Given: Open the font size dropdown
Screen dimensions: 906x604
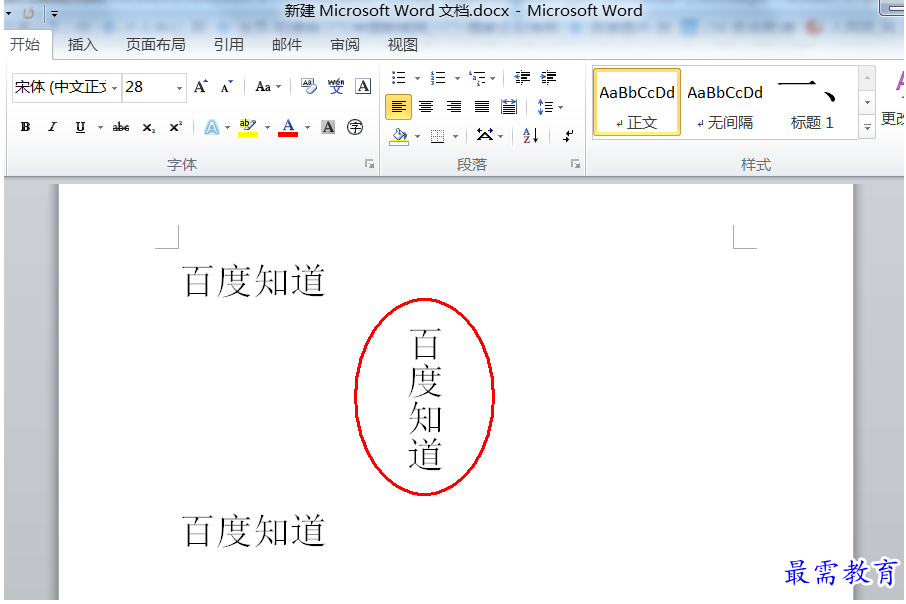Looking at the screenshot, I should 180,88.
